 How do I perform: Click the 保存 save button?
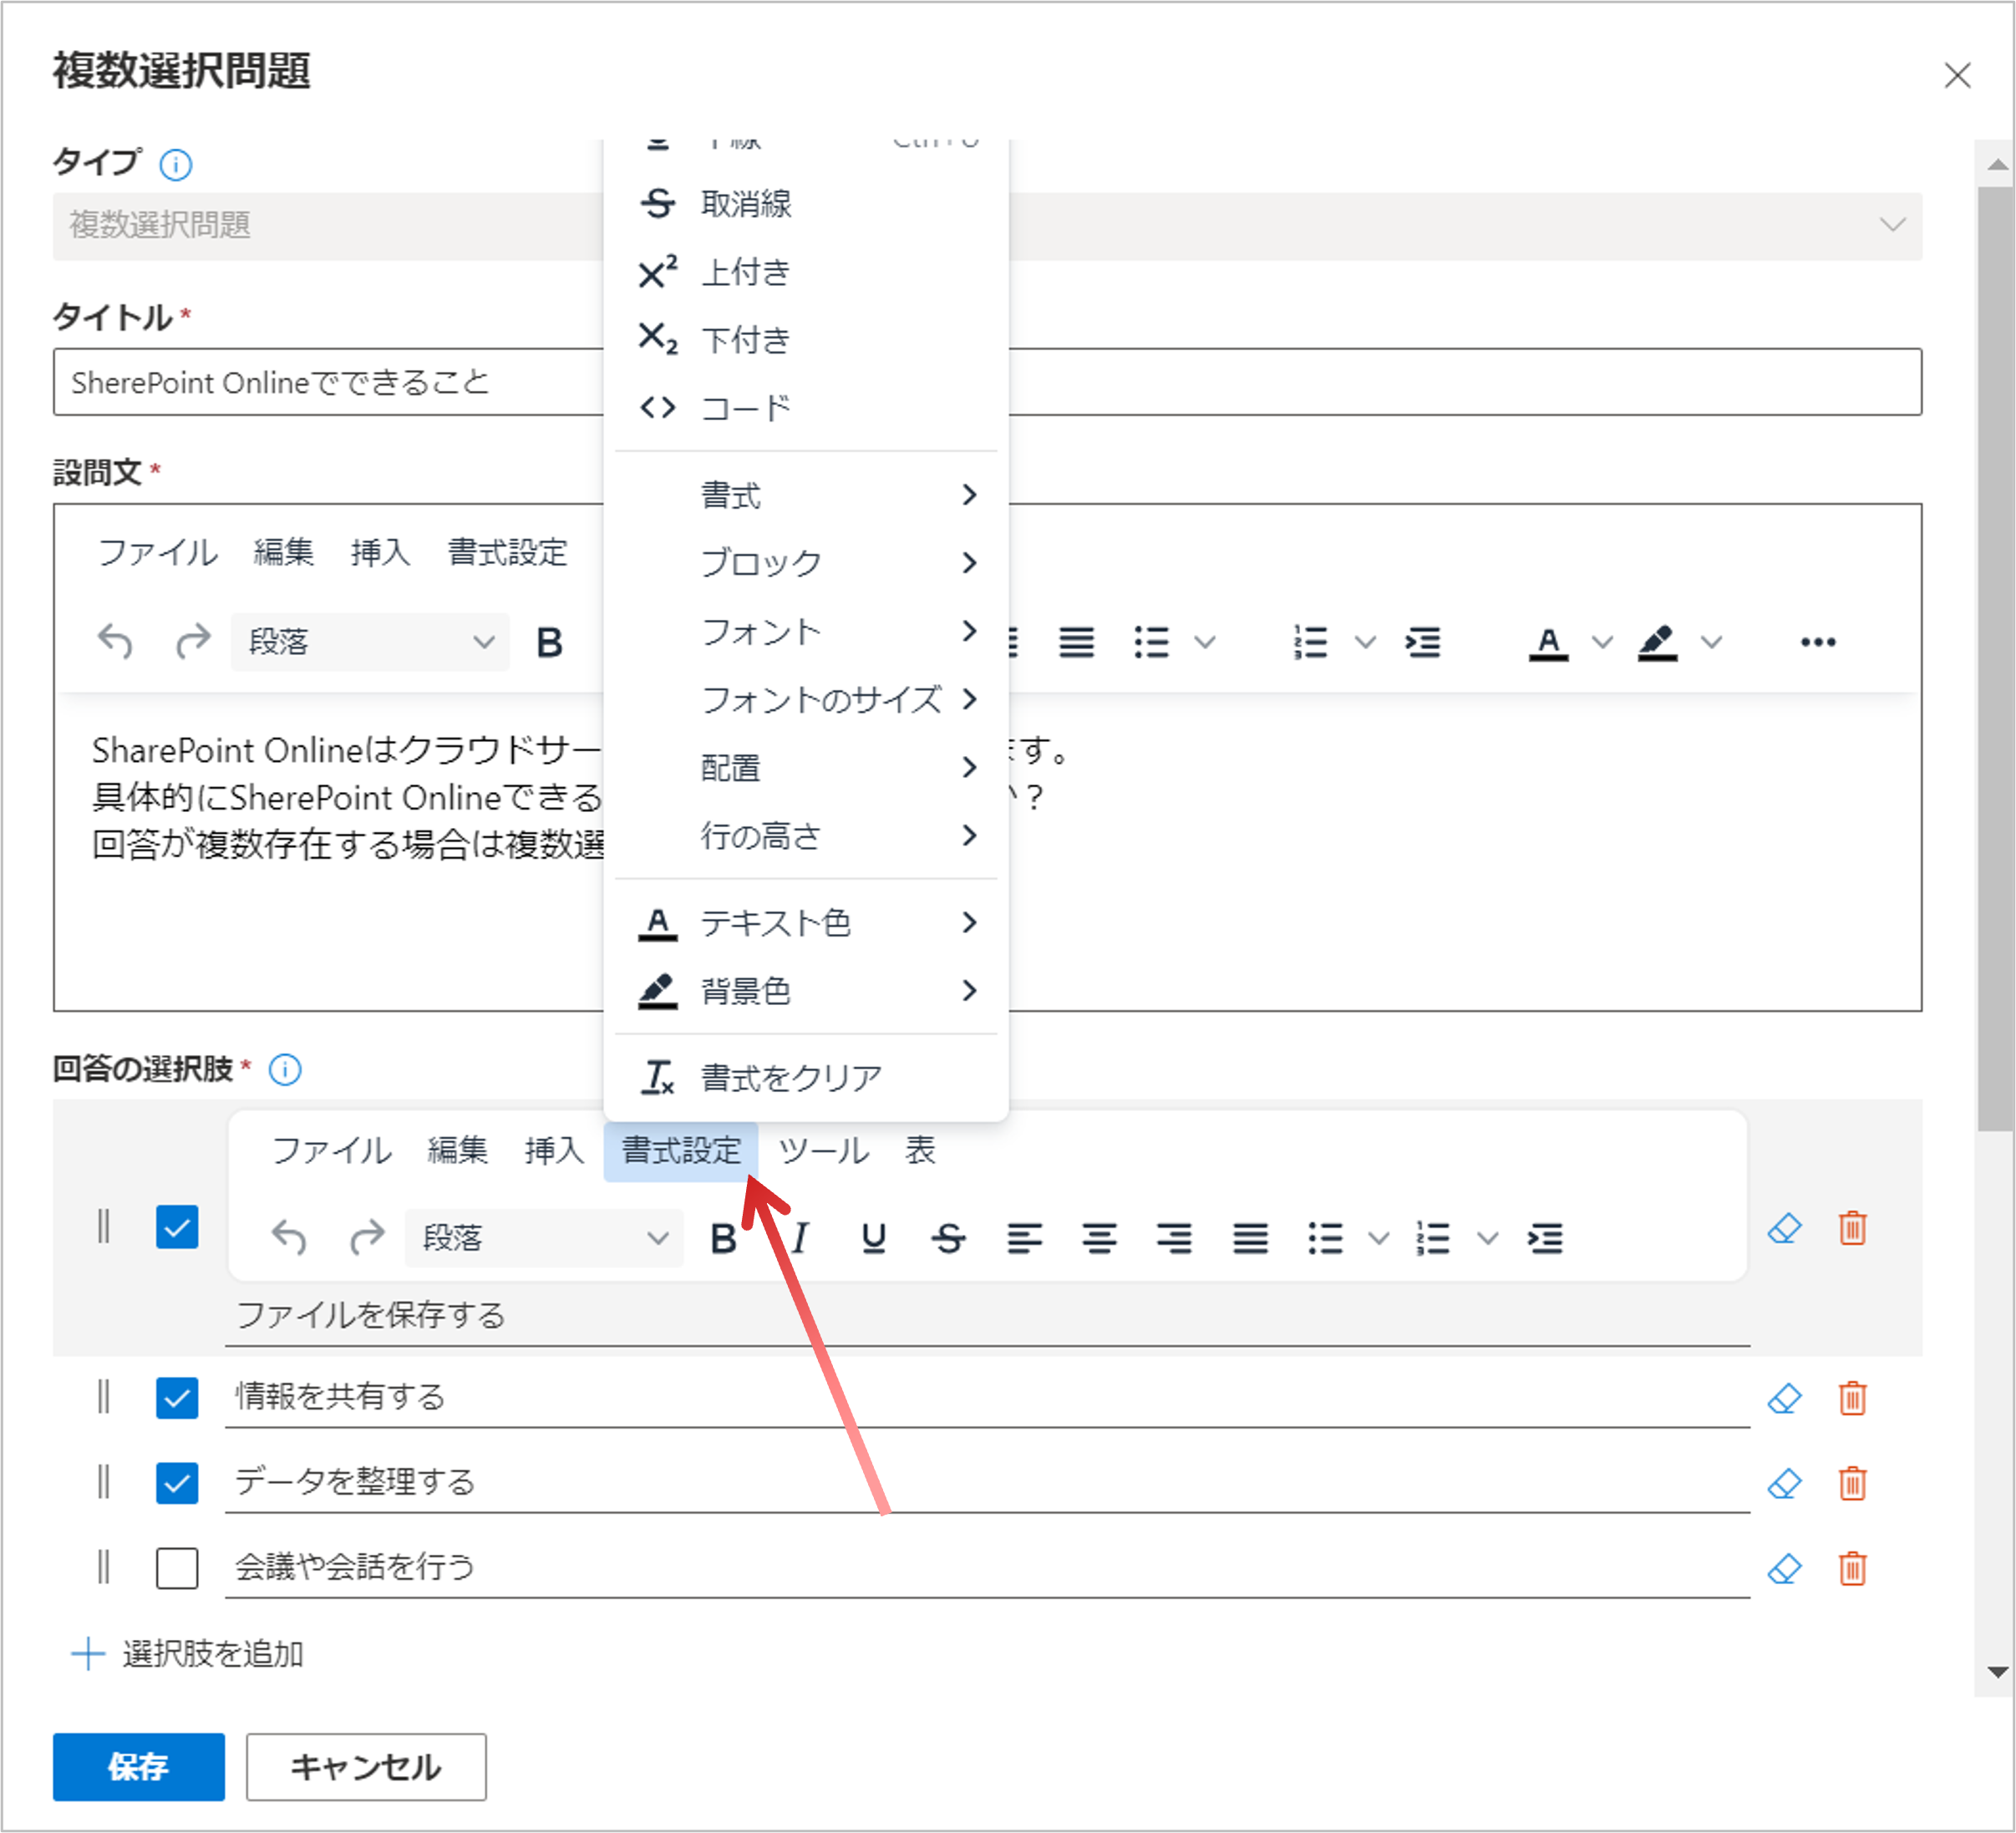coord(139,1767)
